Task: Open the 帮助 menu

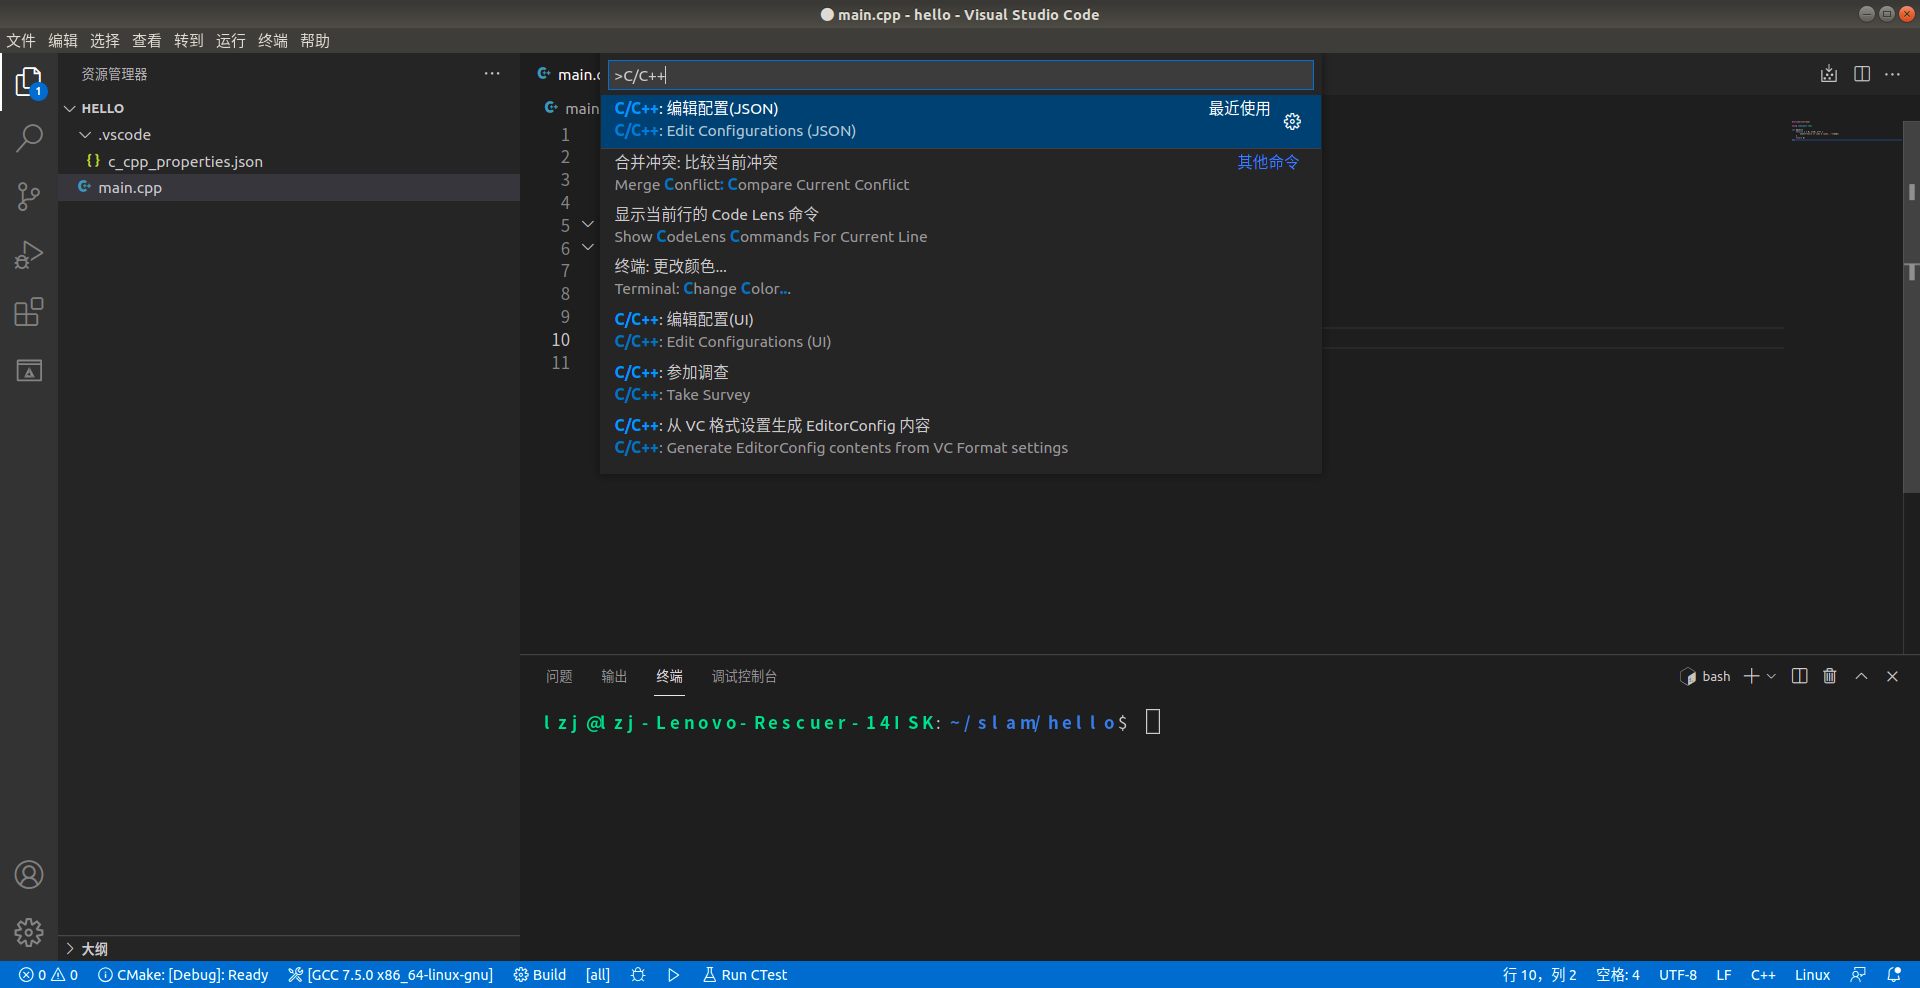Action: (x=315, y=41)
